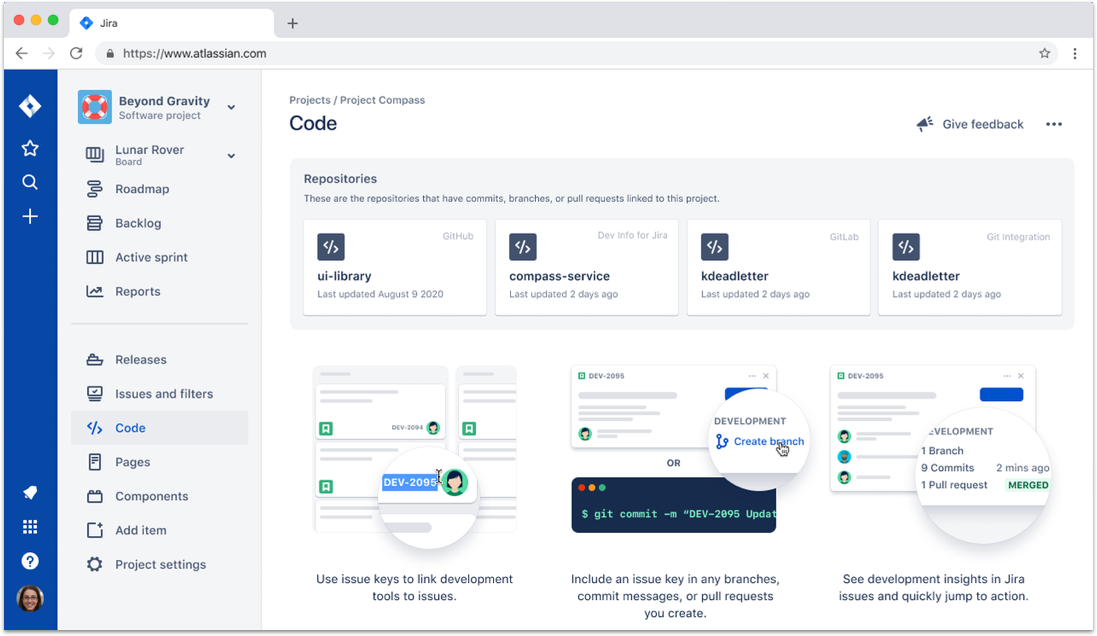Select Project settings in sidebar
This screenshot has width=1097, height=636.
tap(160, 564)
